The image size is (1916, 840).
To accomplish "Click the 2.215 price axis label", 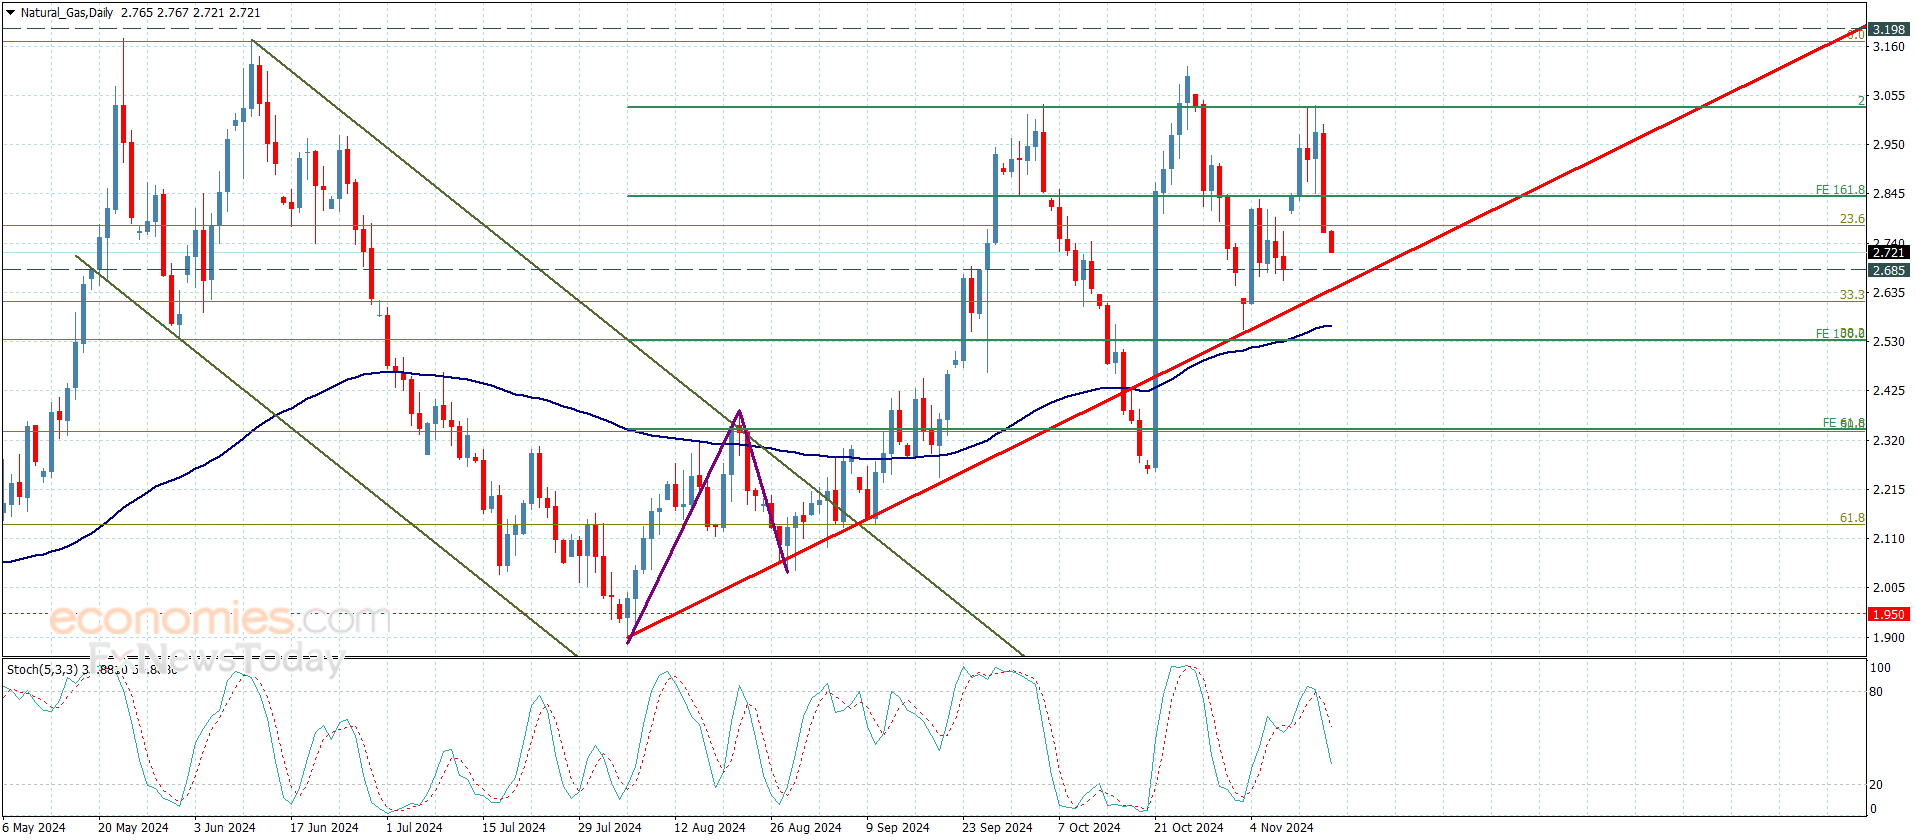I will pos(1888,490).
